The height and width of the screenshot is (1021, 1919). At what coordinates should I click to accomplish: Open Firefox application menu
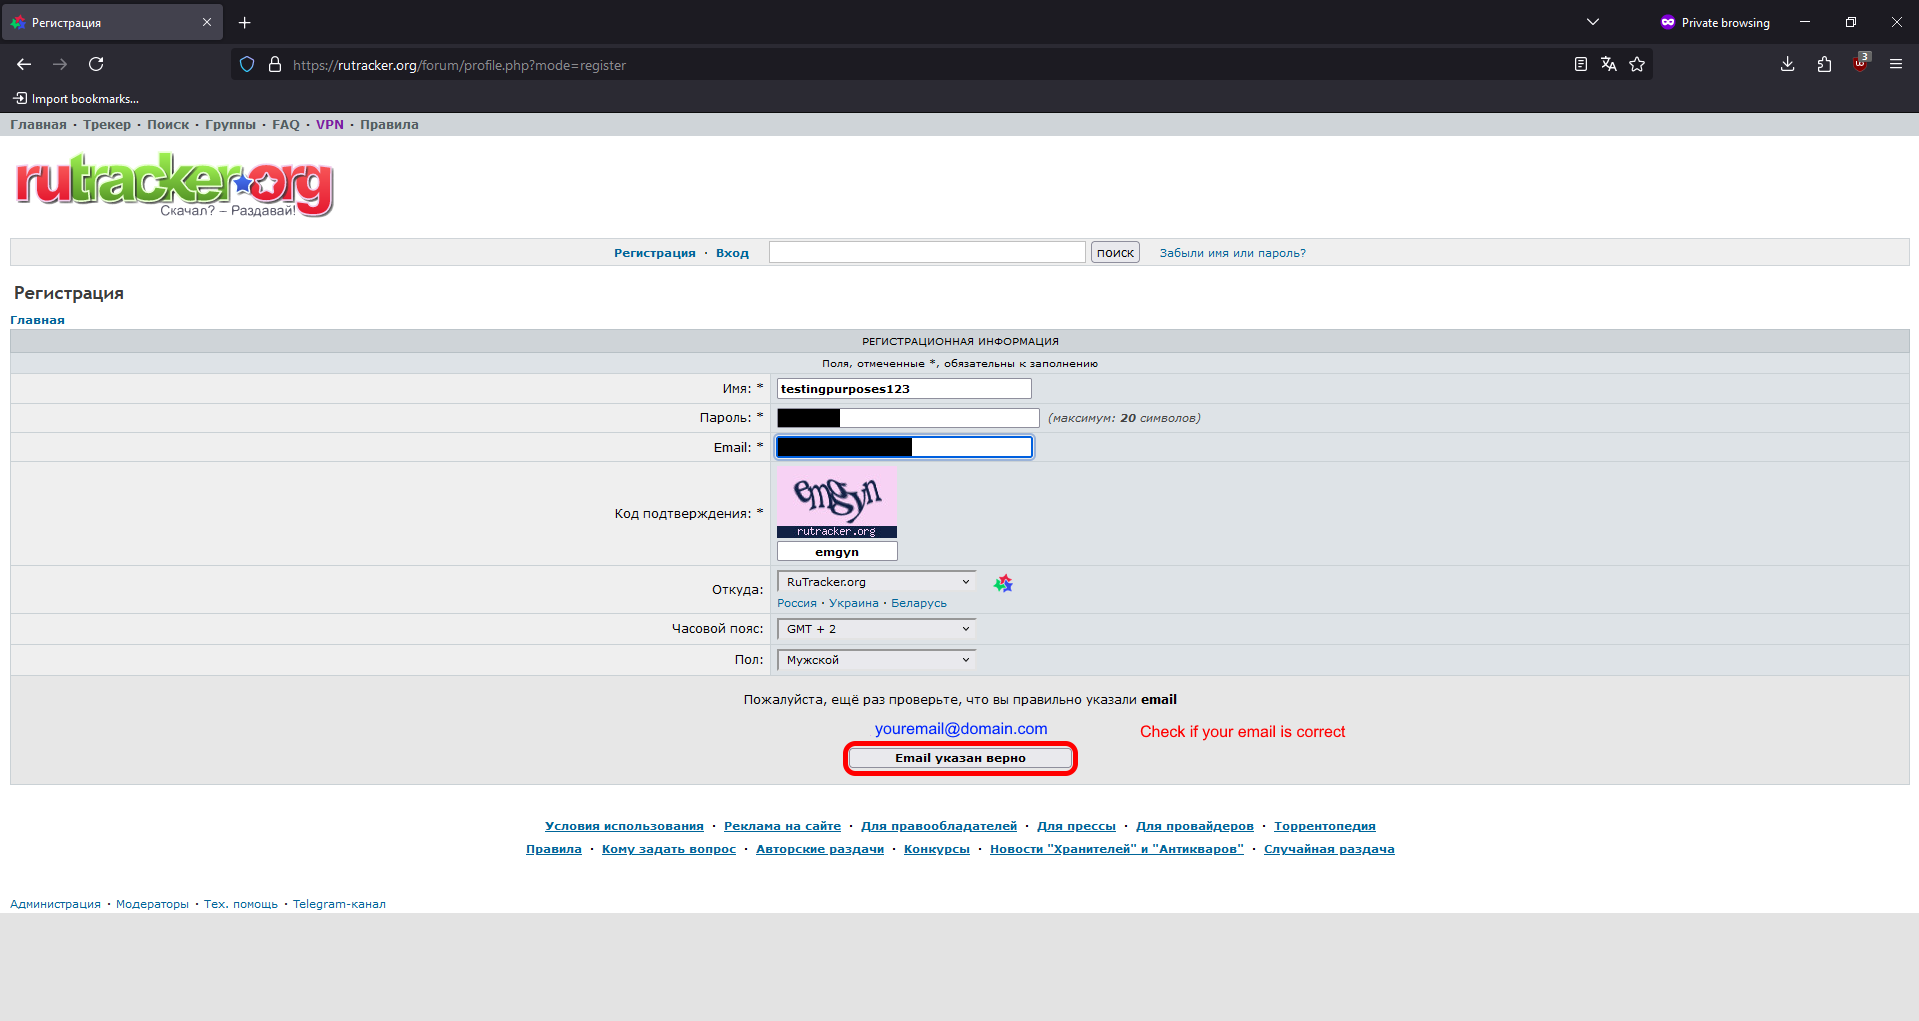(1896, 64)
